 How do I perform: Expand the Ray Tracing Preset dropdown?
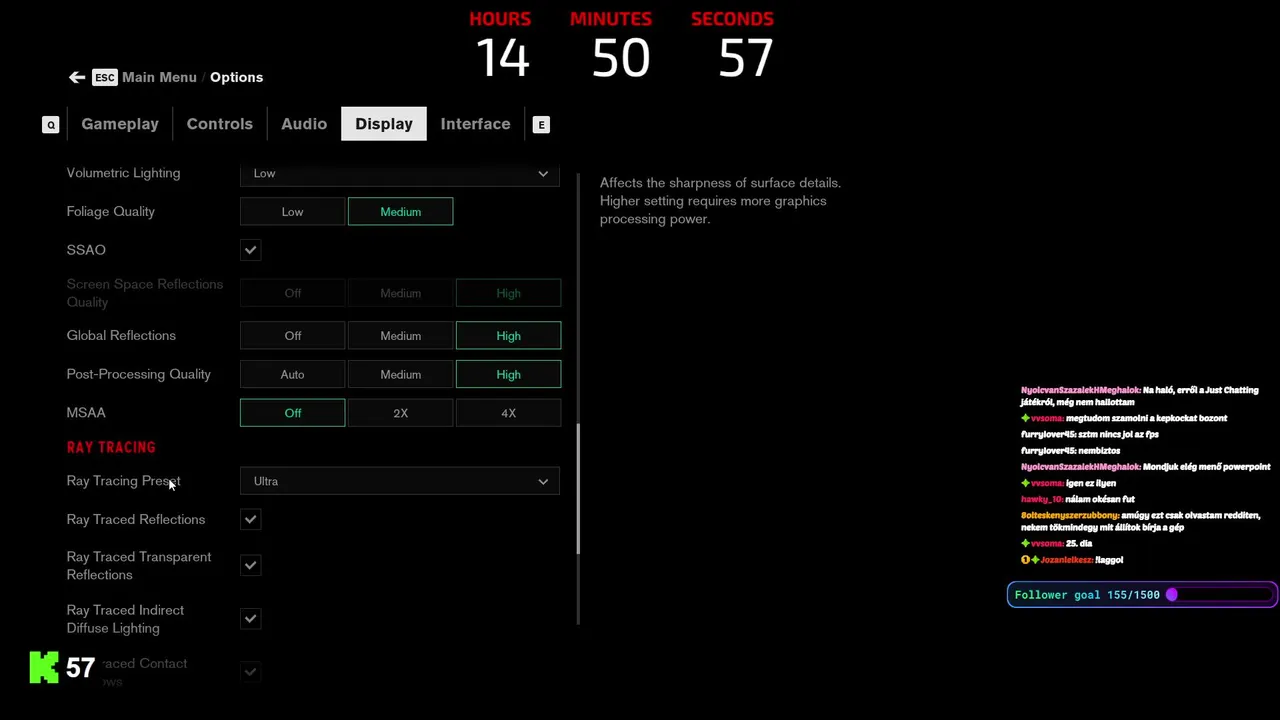[x=400, y=482]
